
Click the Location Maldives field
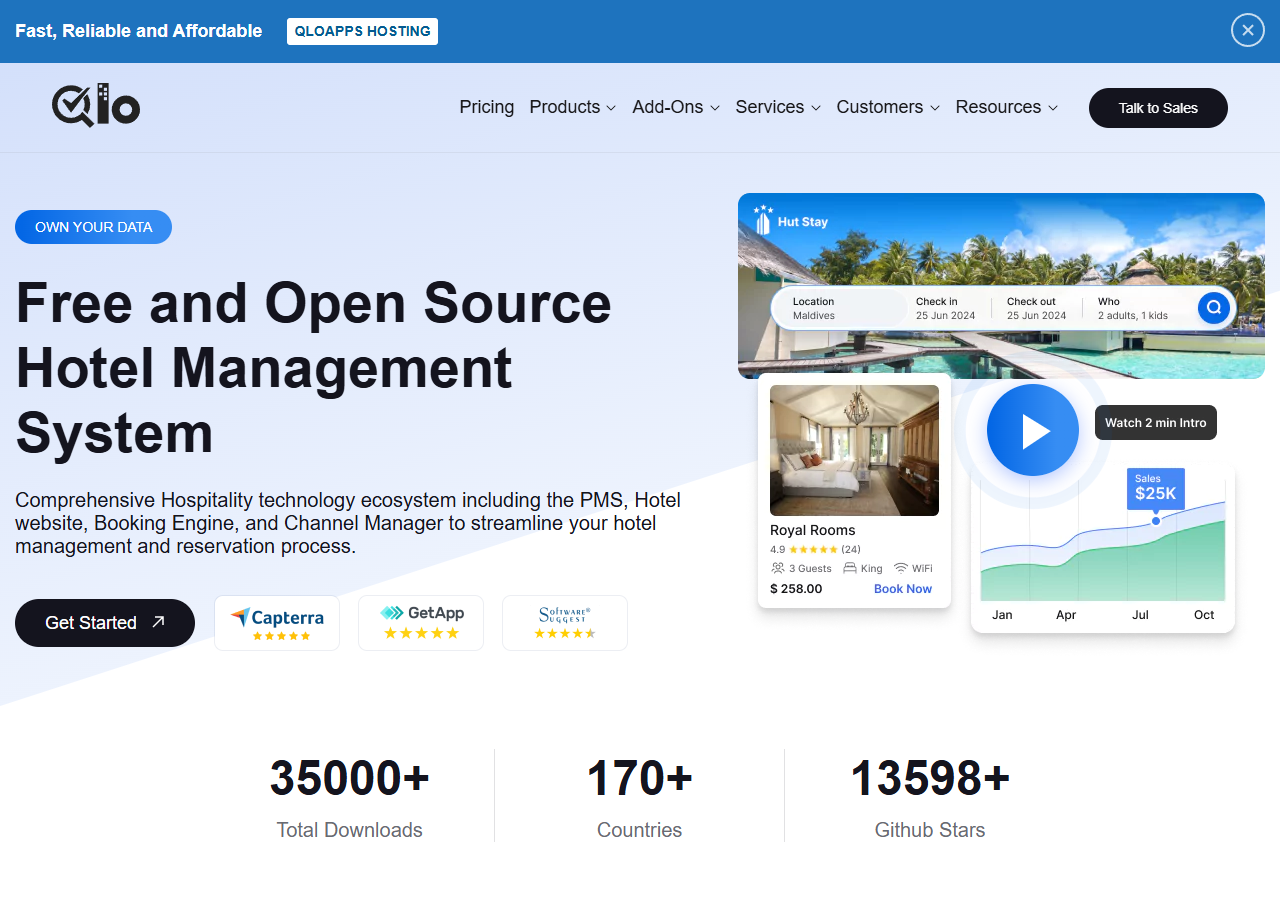click(x=838, y=308)
